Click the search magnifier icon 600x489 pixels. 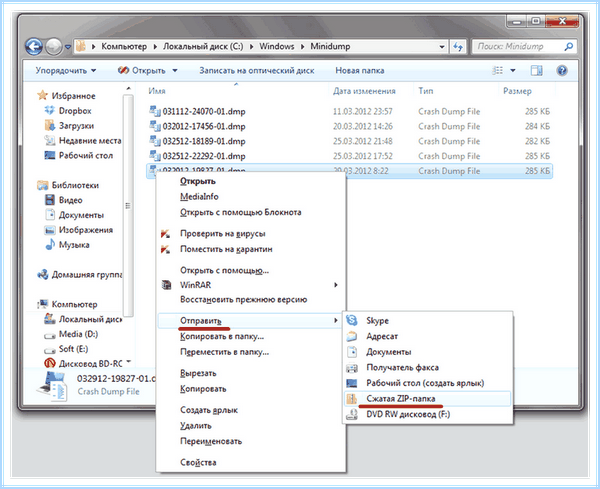click(569, 47)
